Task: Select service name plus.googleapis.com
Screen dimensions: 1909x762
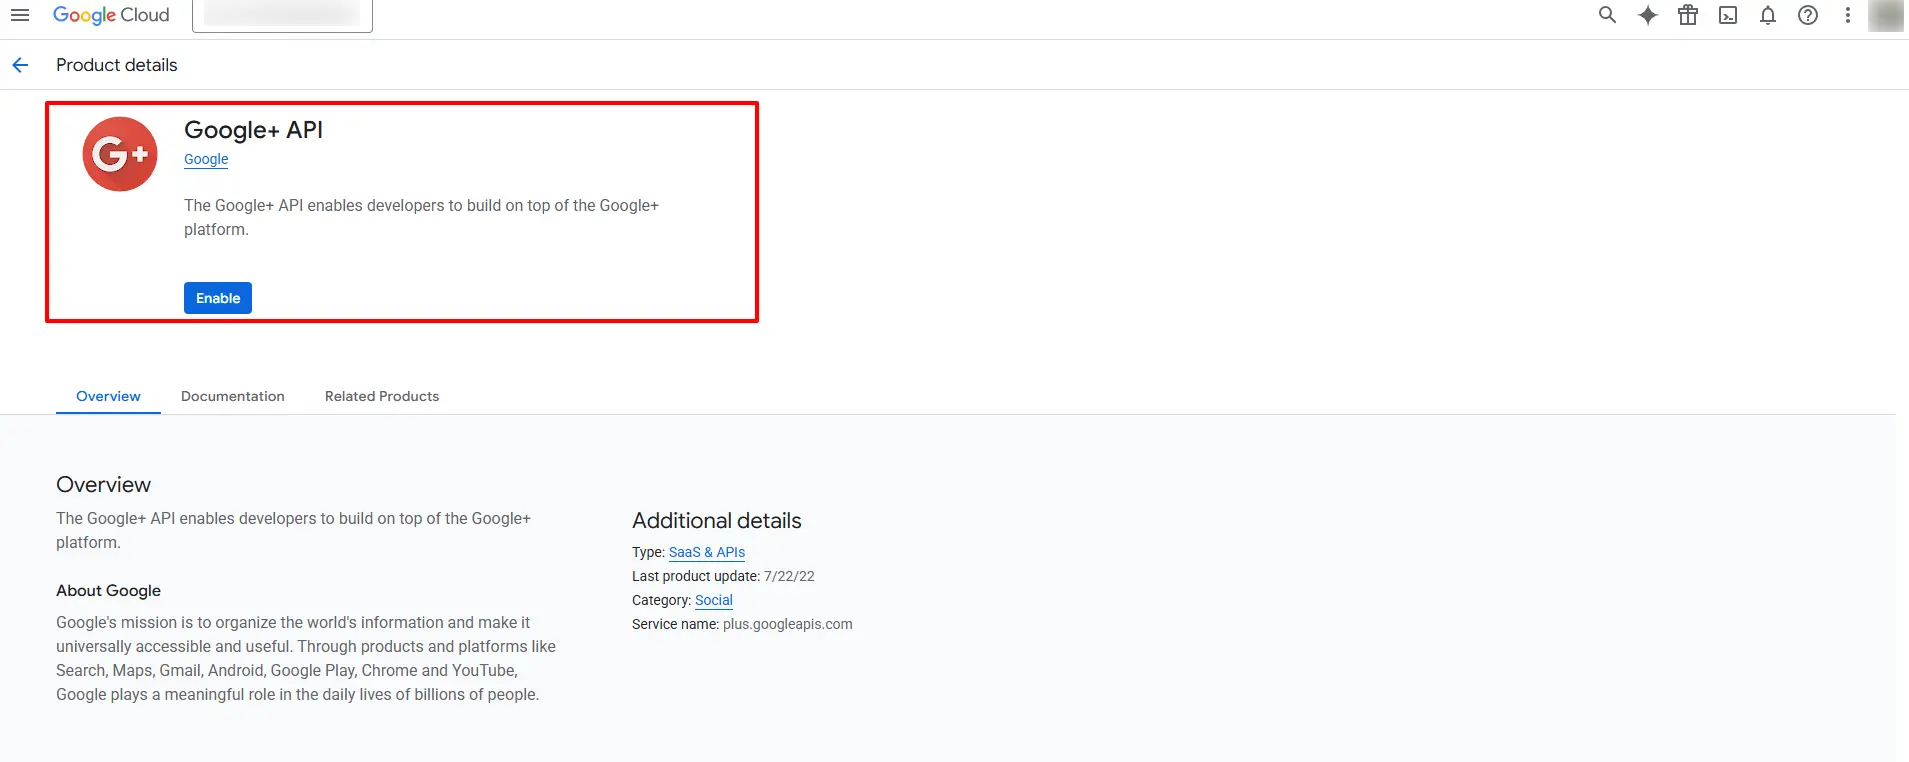Action: pyautogui.click(x=788, y=624)
